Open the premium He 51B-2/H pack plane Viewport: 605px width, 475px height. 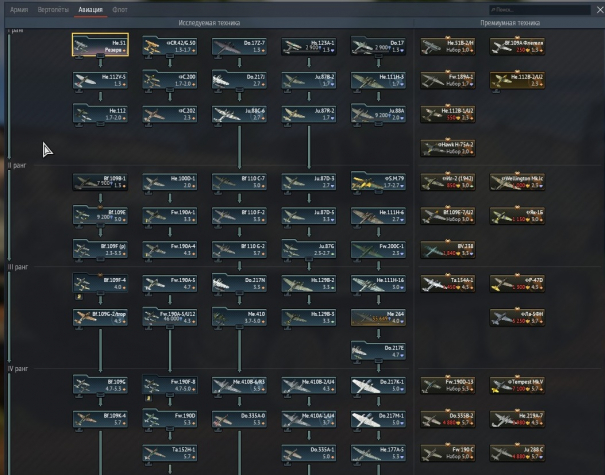click(x=448, y=46)
